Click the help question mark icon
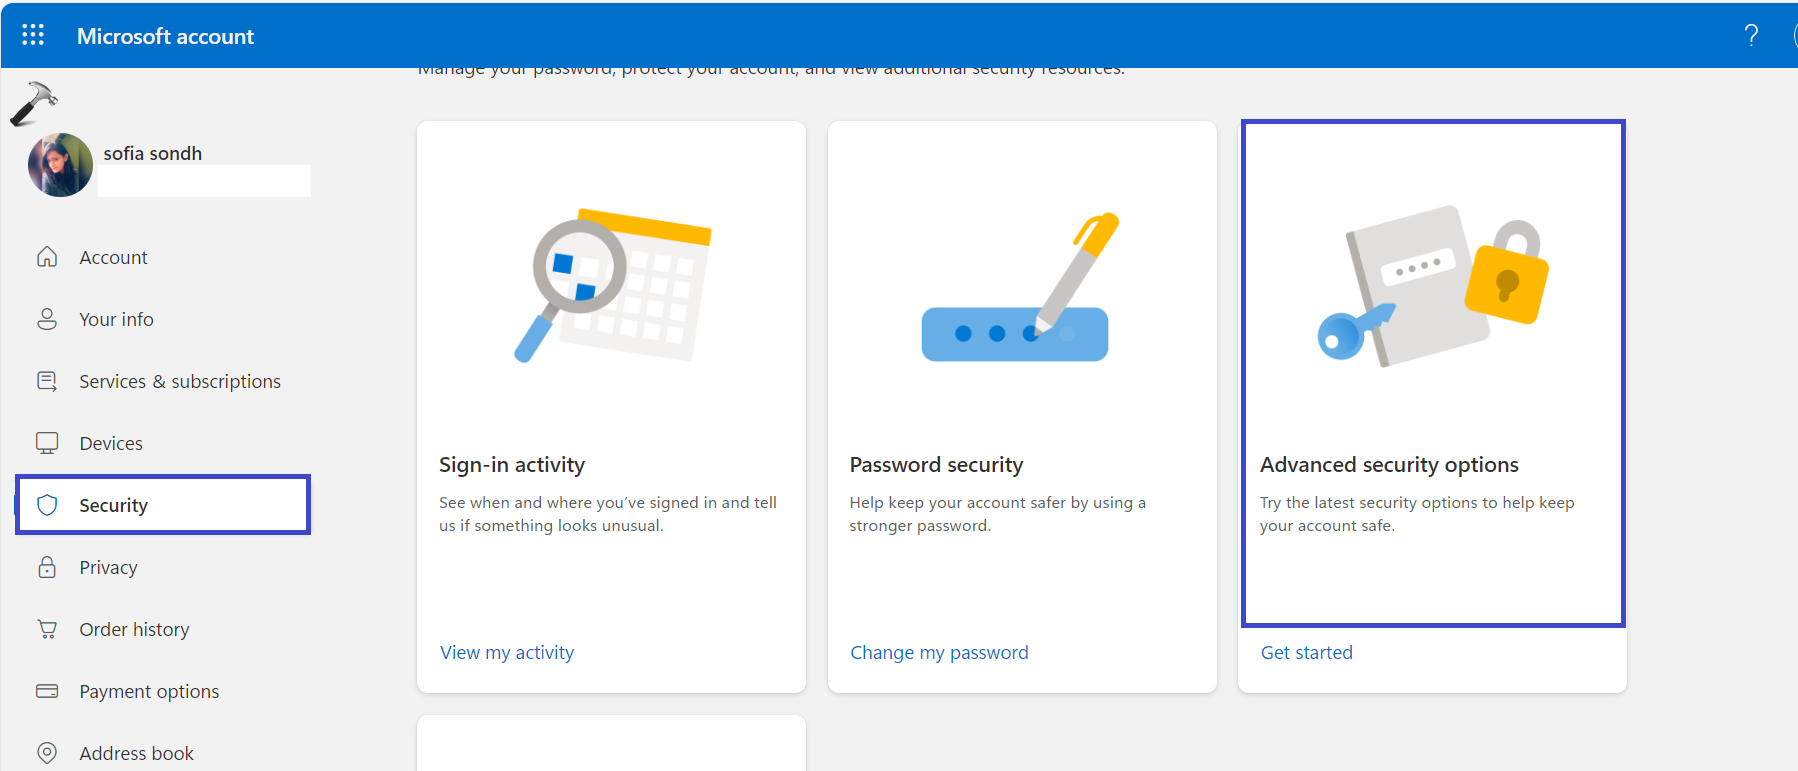This screenshot has height=771, width=1798. tap(1751, 36)
